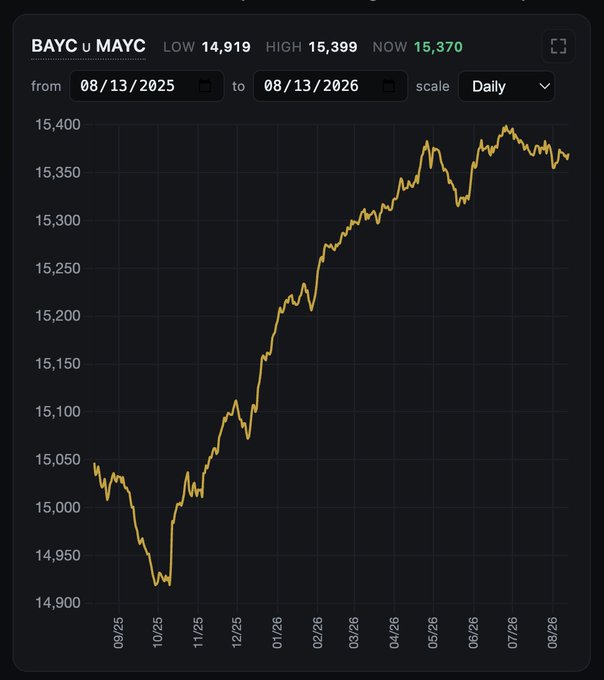Screen dimensions: 604x680
Task: Click the from date field 08/13/2025
Action: (x=147, y=86)
